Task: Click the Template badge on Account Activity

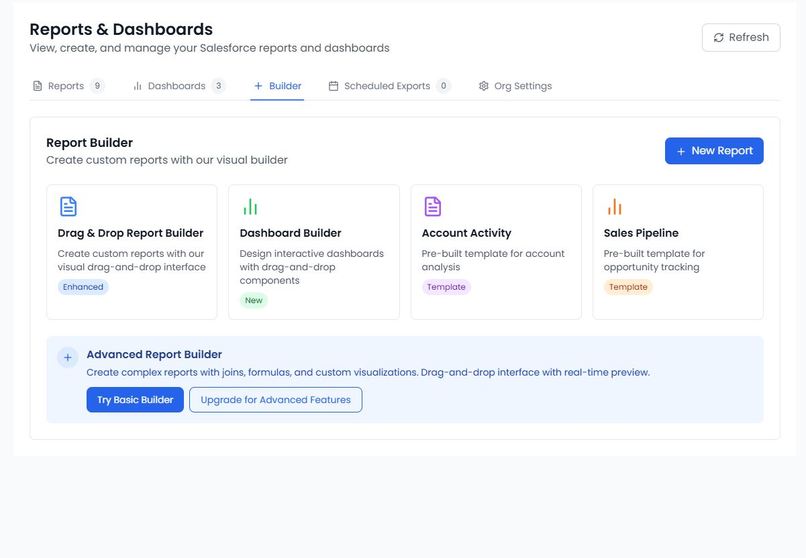Action: [x=446, y=287]
